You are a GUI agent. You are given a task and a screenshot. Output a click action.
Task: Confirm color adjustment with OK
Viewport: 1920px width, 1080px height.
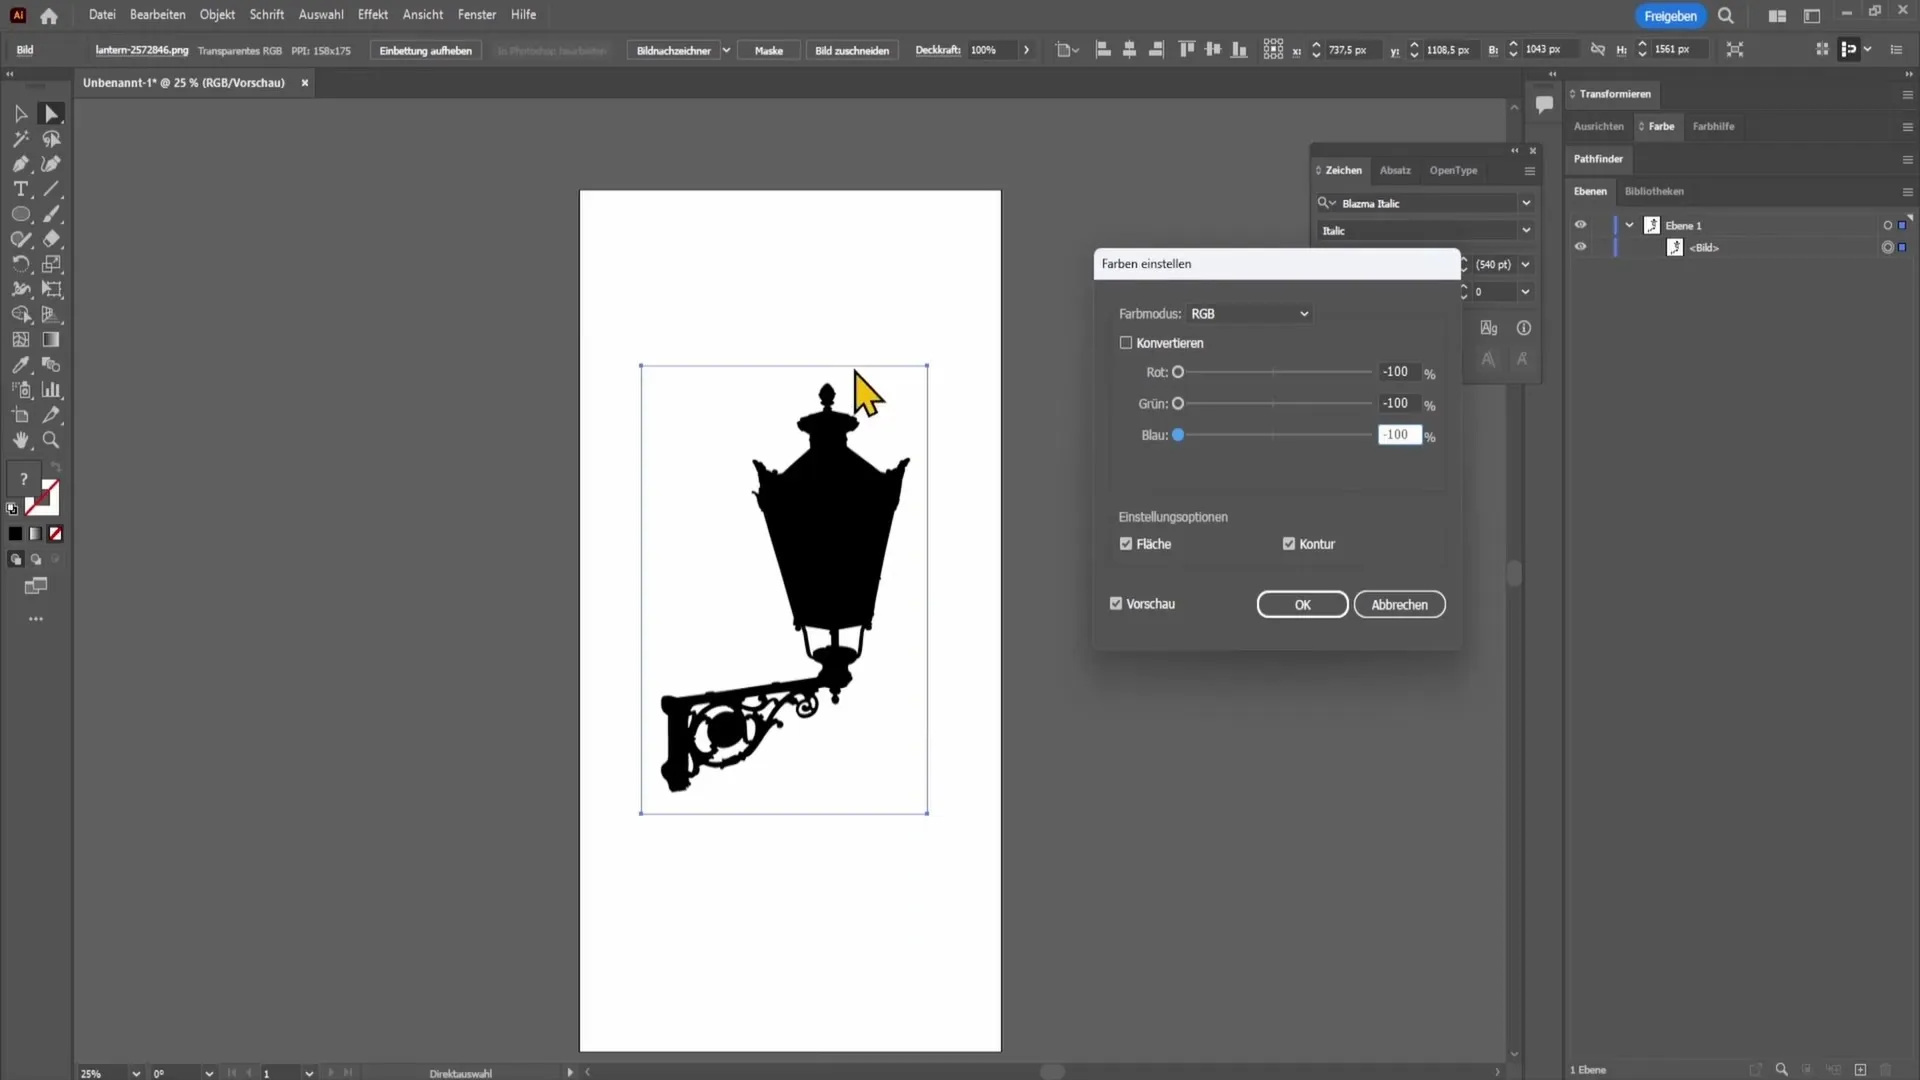click(1302, 605)
